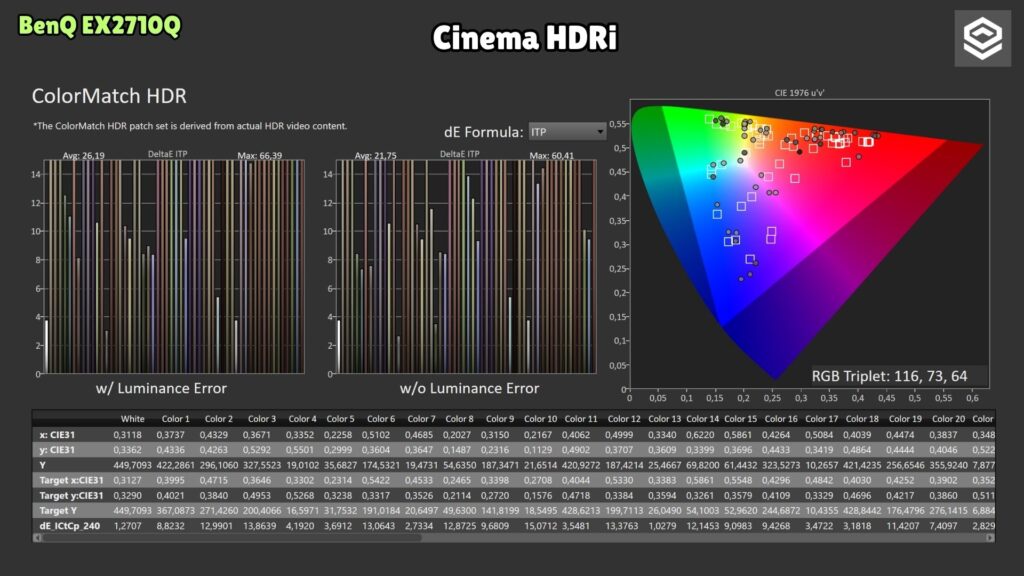Select the Color 5 column header

pos(340,419)
